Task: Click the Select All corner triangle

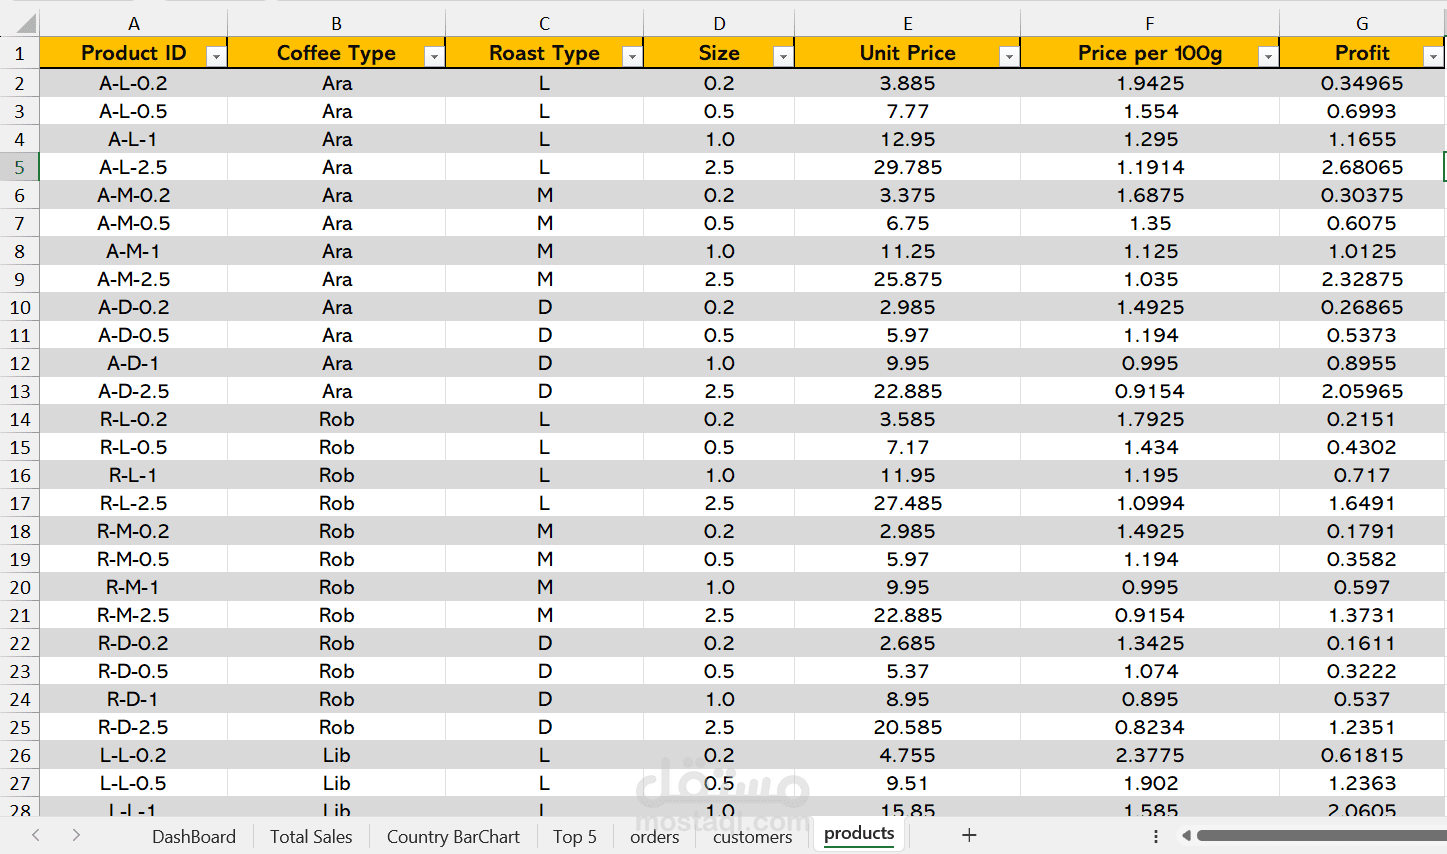Action: coord(24,24)
